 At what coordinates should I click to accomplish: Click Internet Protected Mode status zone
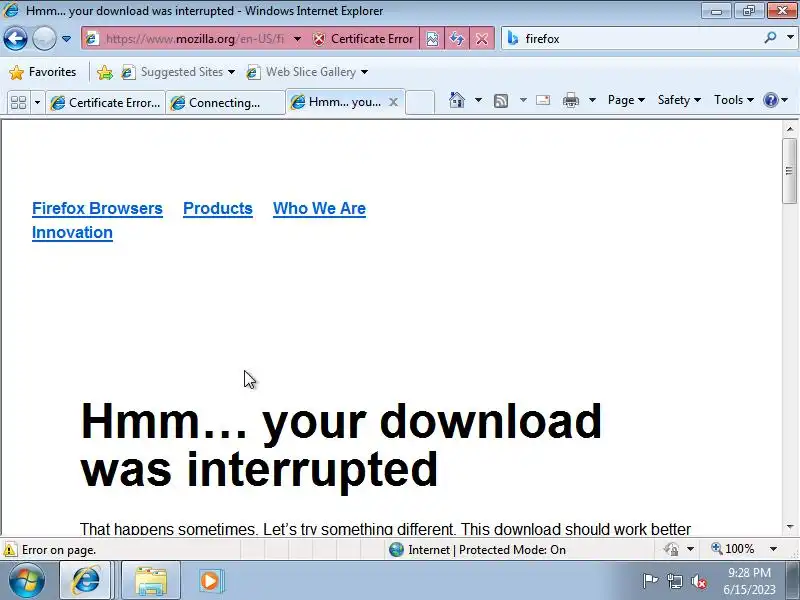click(x=477, y=549)
